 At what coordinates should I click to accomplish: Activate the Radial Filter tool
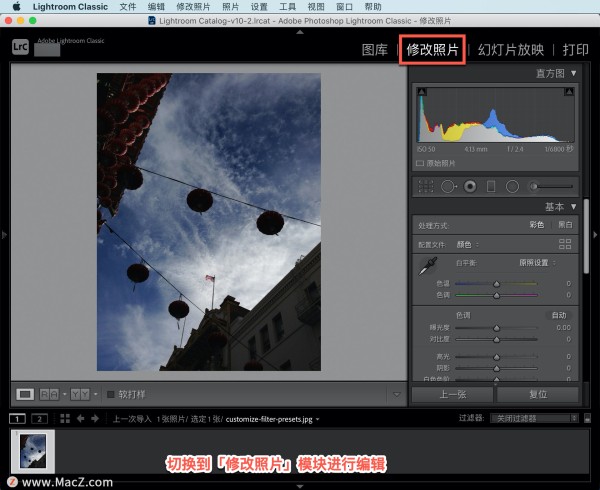(x=512, y=186)
